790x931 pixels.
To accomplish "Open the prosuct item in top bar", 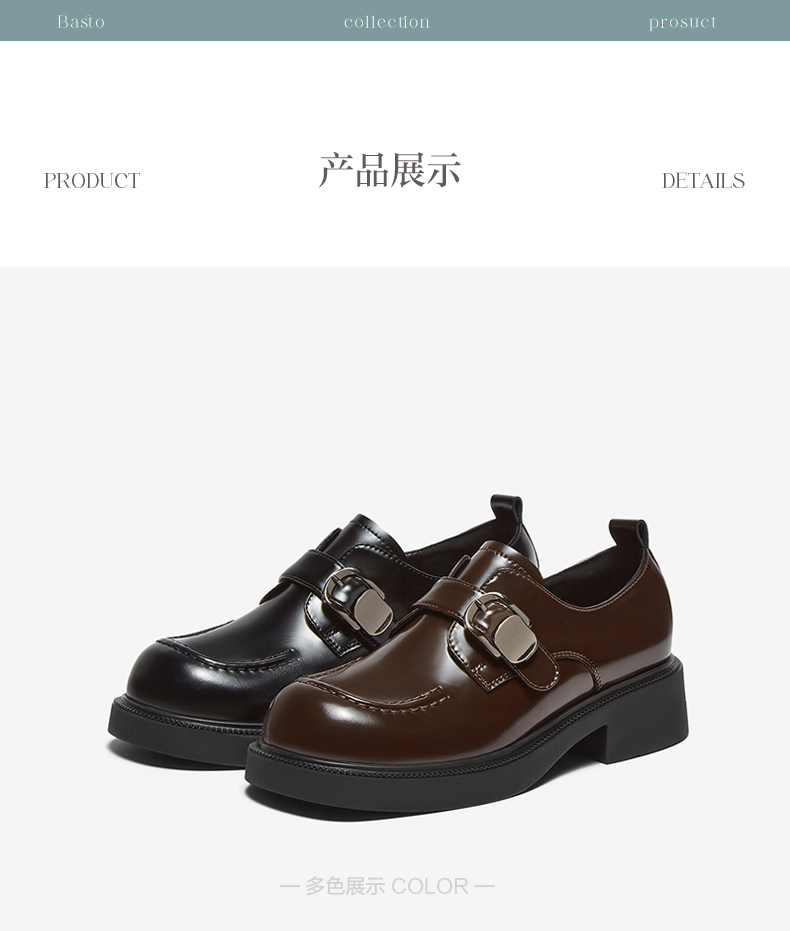I will [683, 23].
